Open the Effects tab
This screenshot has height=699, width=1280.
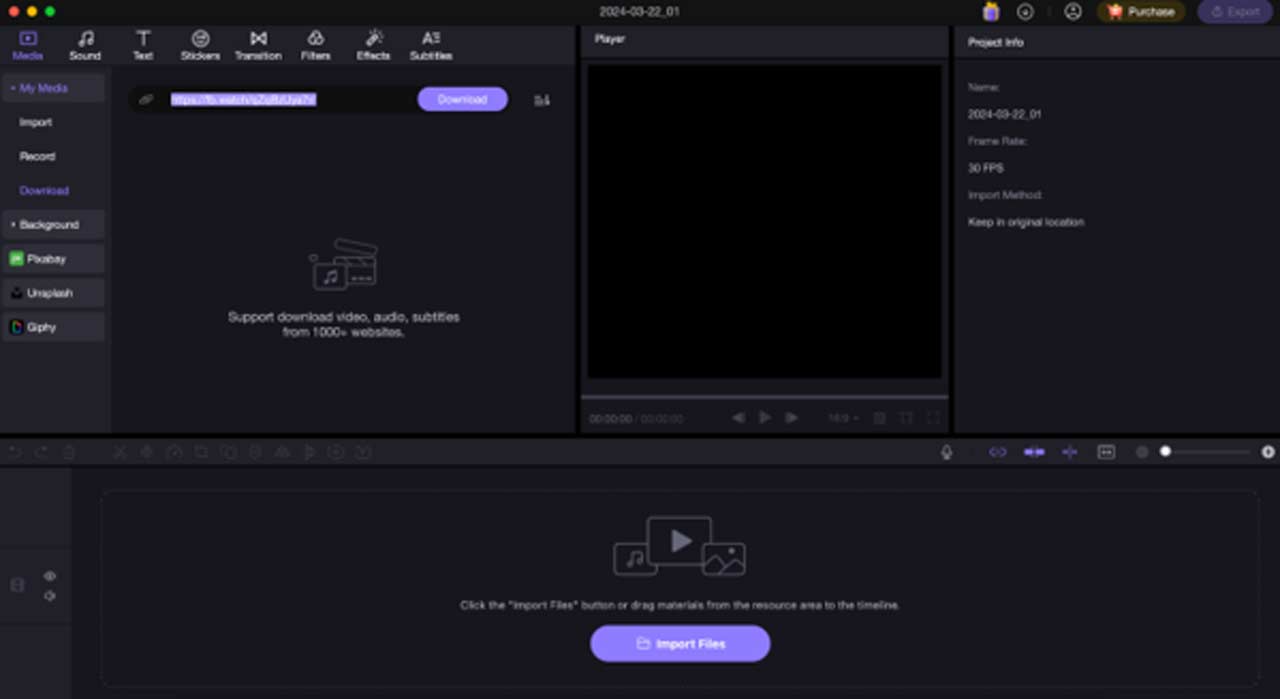coord(373,45)
